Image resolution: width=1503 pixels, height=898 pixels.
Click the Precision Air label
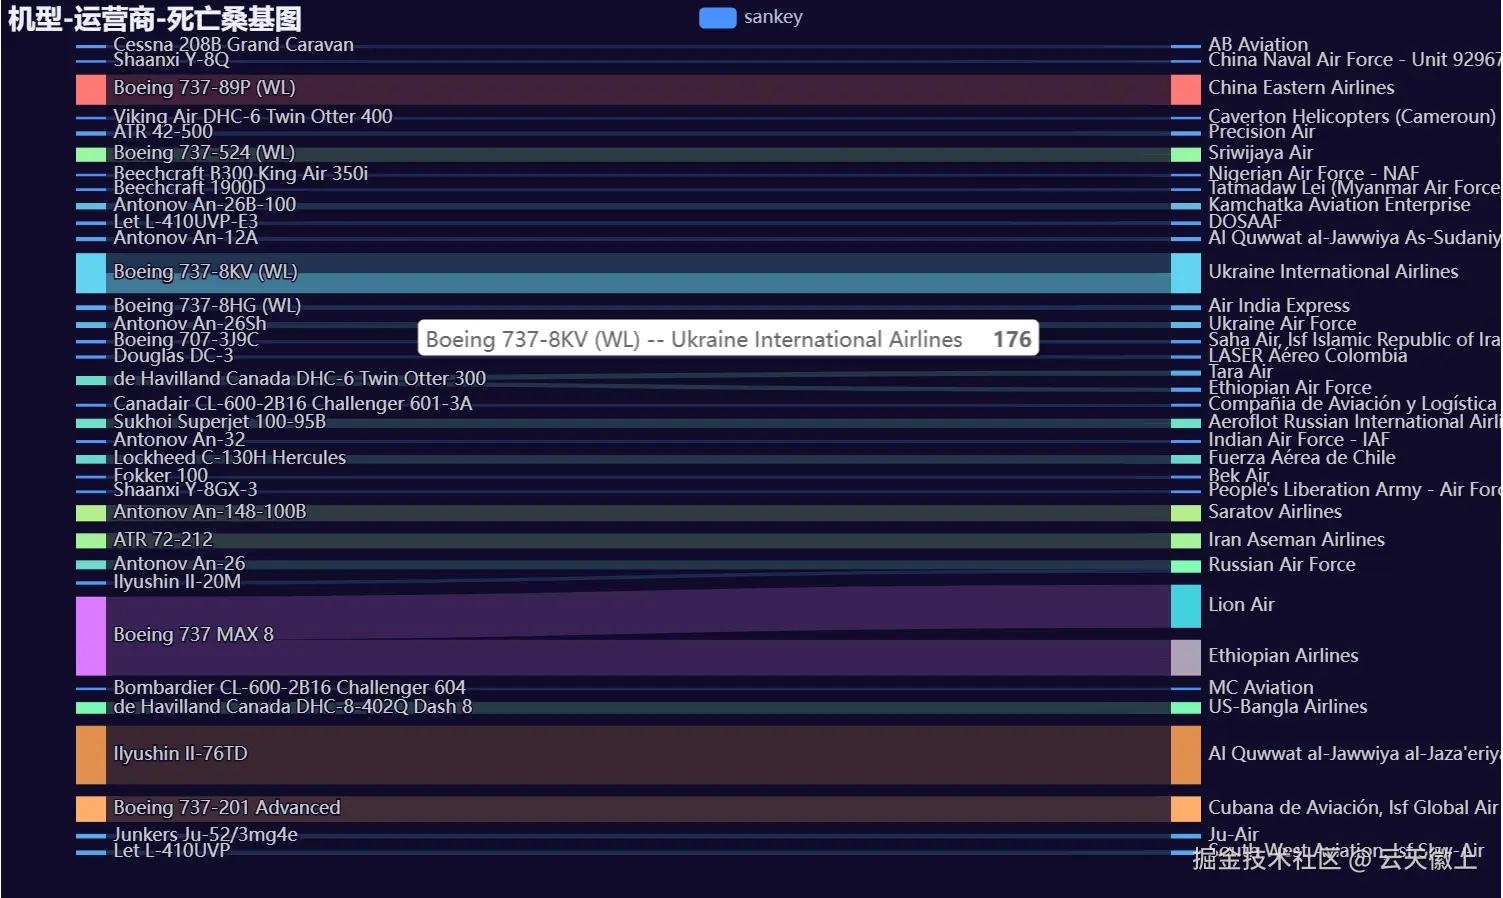click(x=1261, y=132)
